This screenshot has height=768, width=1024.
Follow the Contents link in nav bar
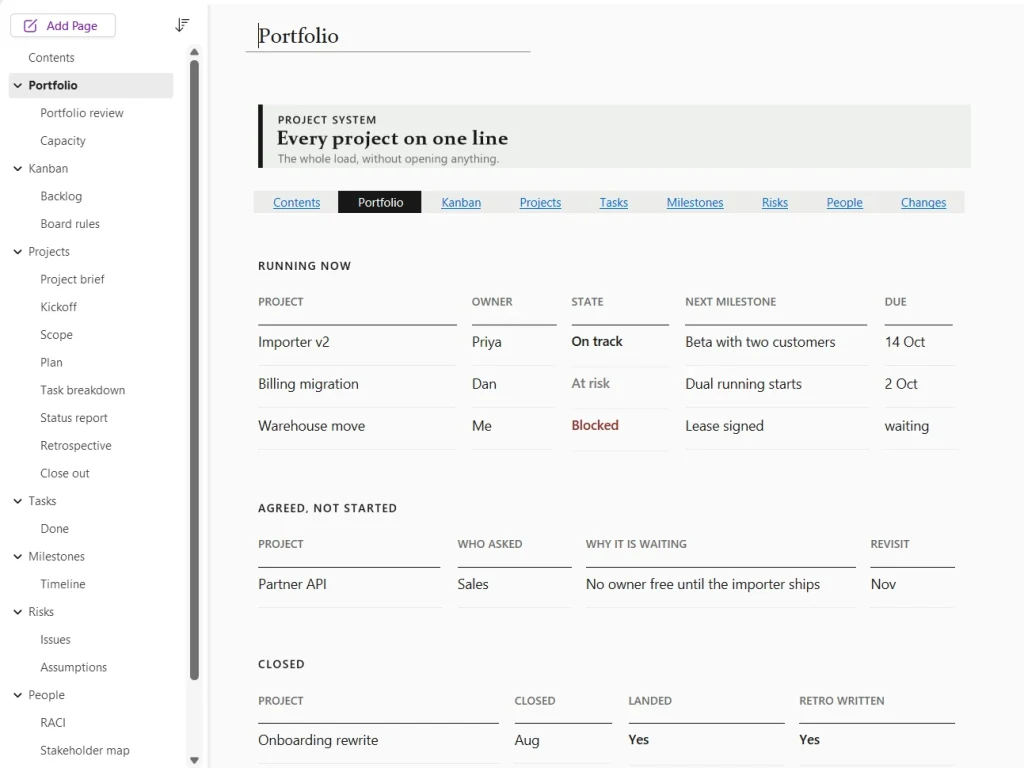(x=296, y=202)
